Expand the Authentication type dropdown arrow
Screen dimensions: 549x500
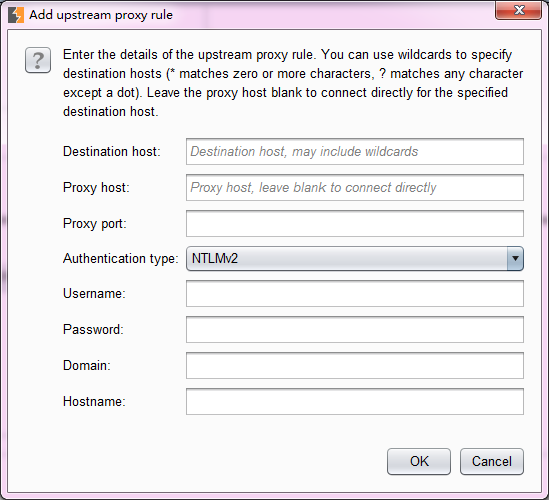point(515,259)
